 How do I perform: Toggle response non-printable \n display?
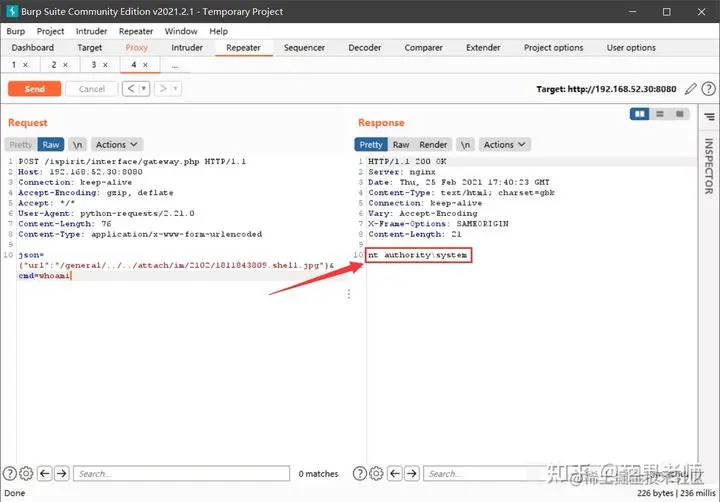(x=465, y=145)
